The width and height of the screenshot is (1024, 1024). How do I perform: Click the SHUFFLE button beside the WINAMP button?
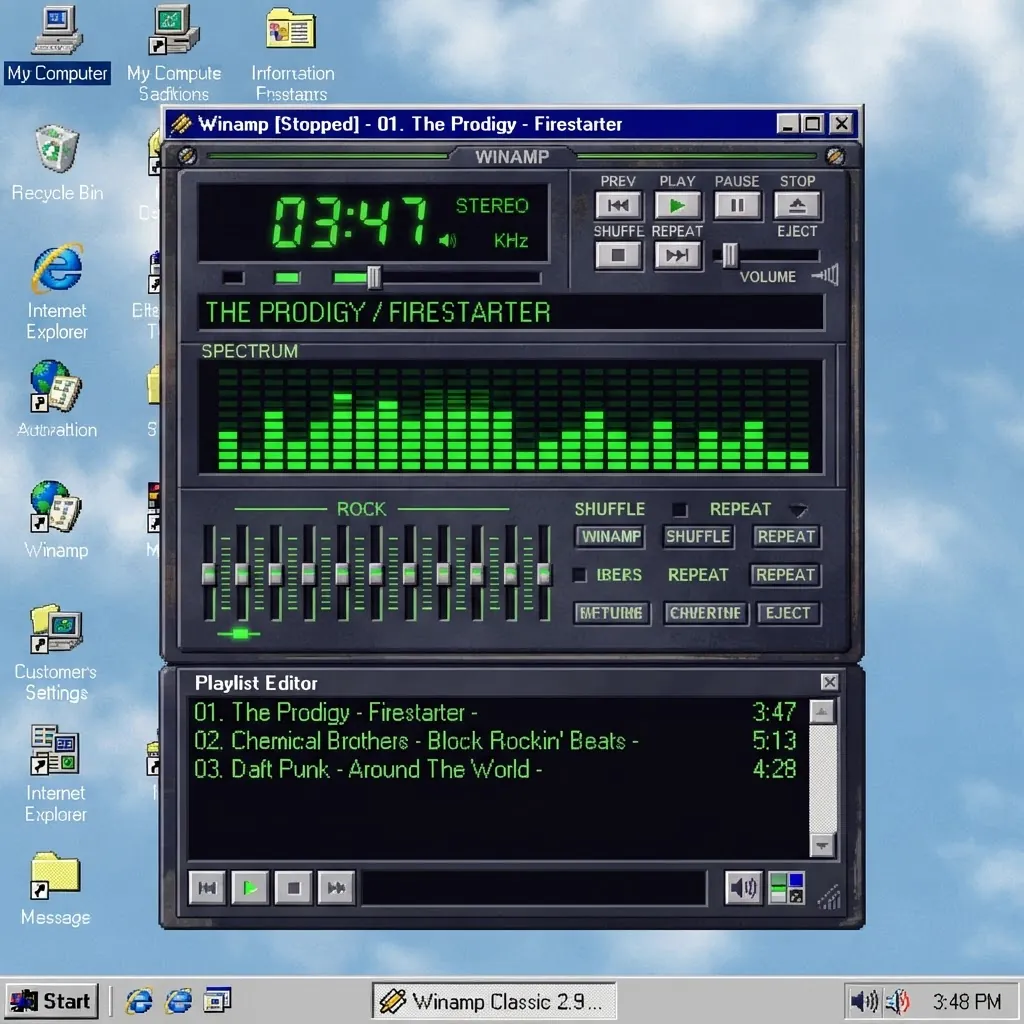click(697, 537)
